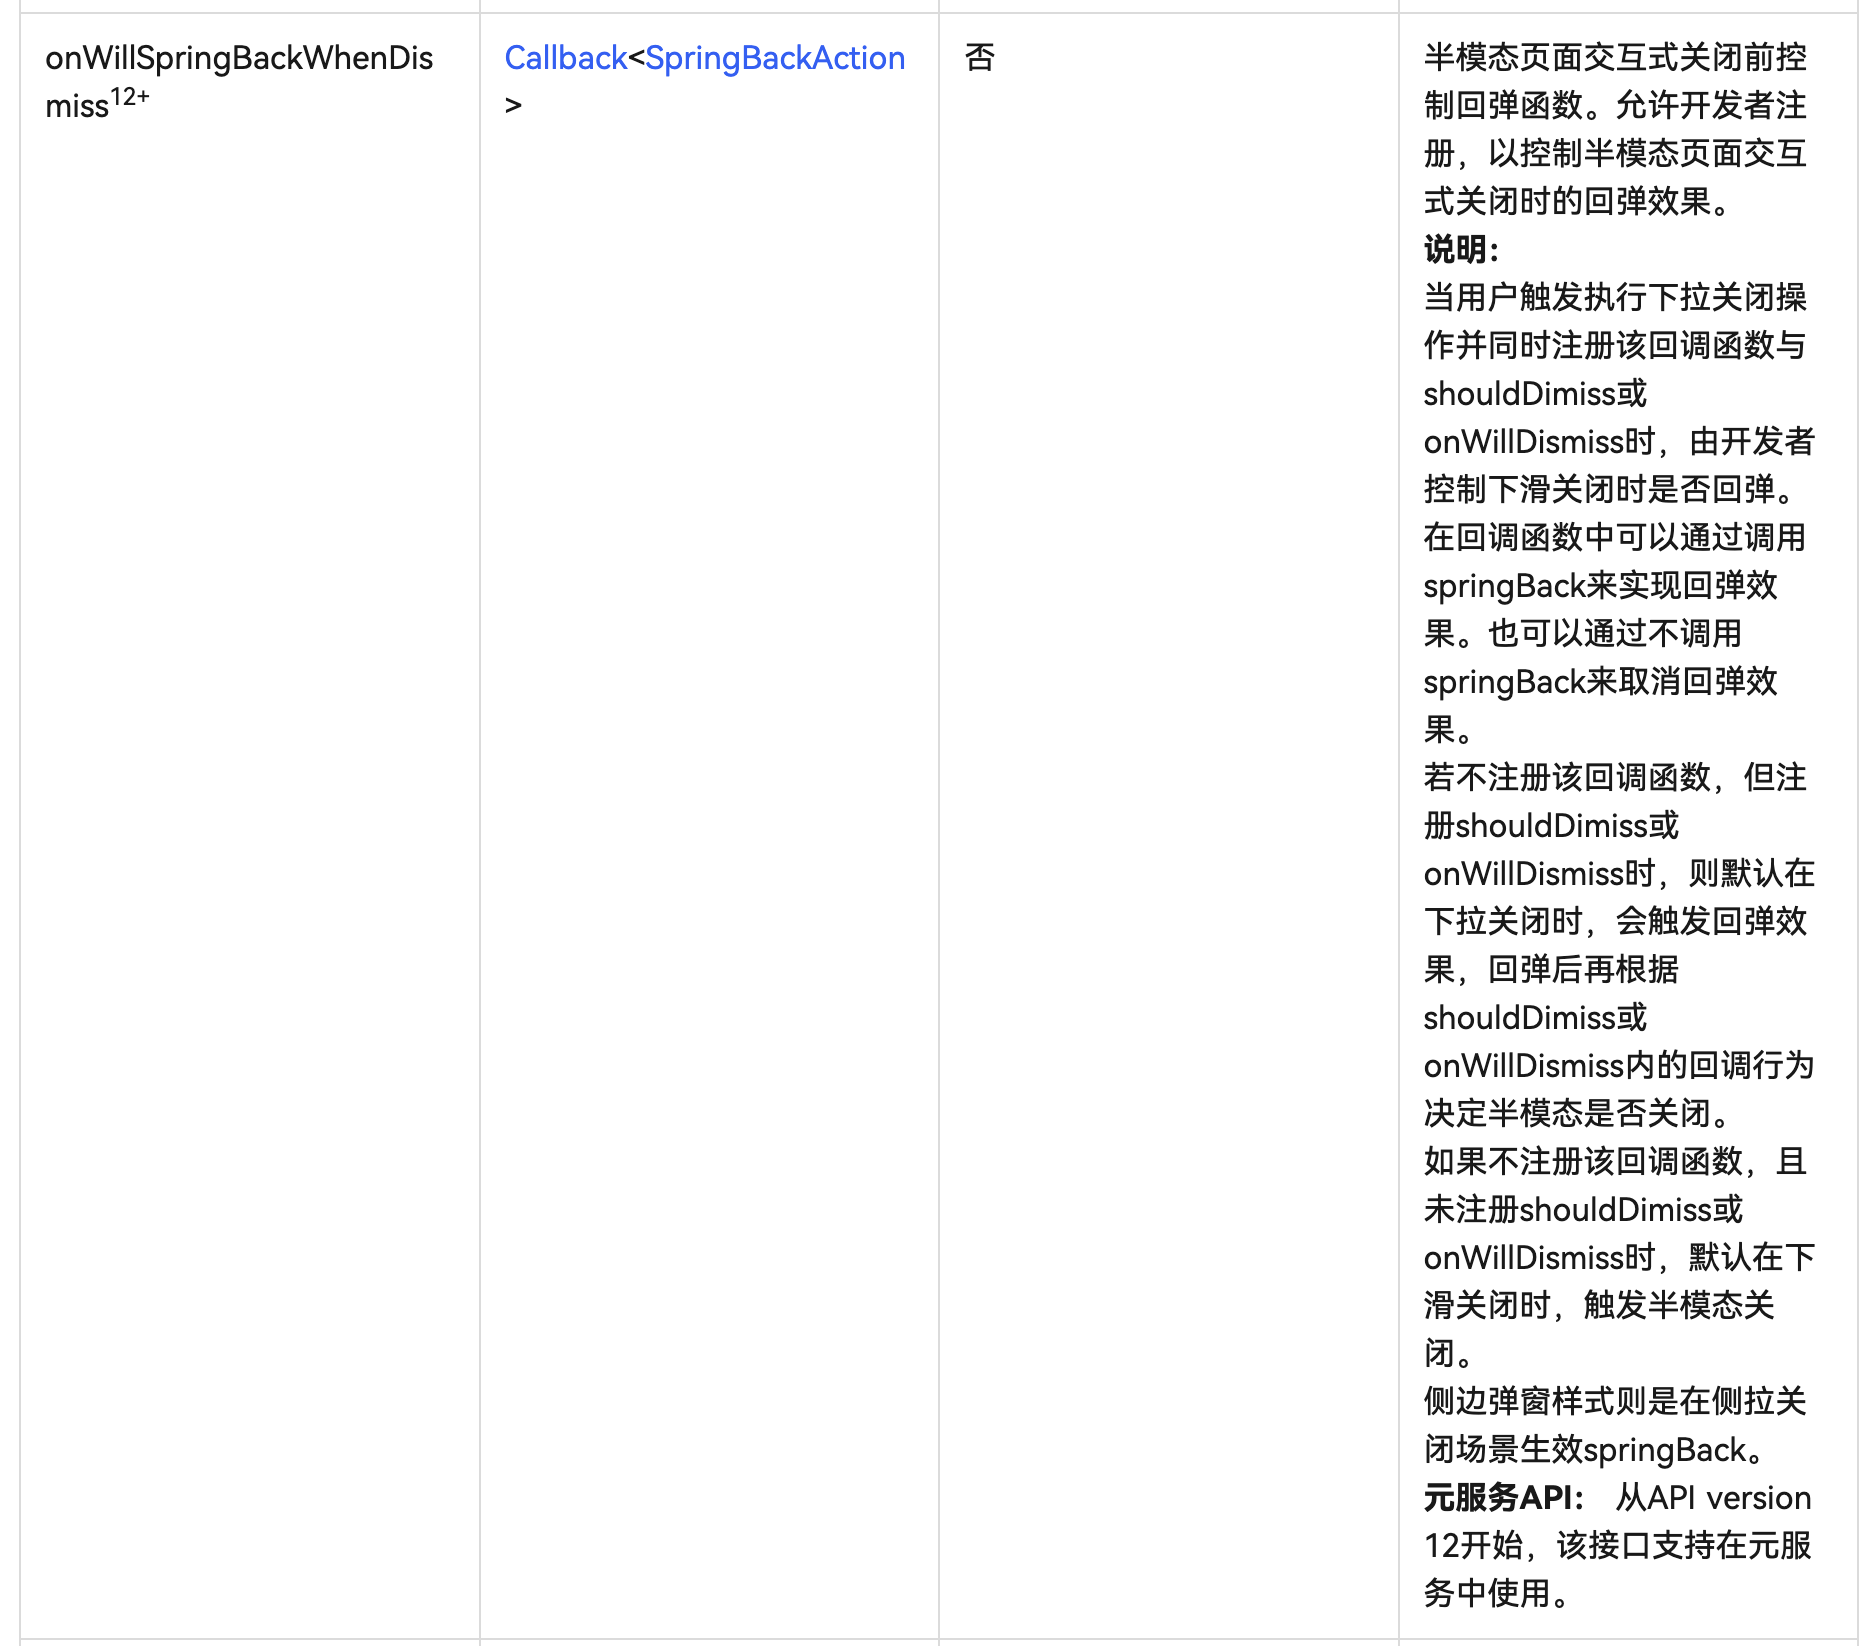Image resolution: width=1868 pixels, height=1646 pixels.
Task: Click the text springBack来取消回弹效
Action: click(x=1600, y=681)
